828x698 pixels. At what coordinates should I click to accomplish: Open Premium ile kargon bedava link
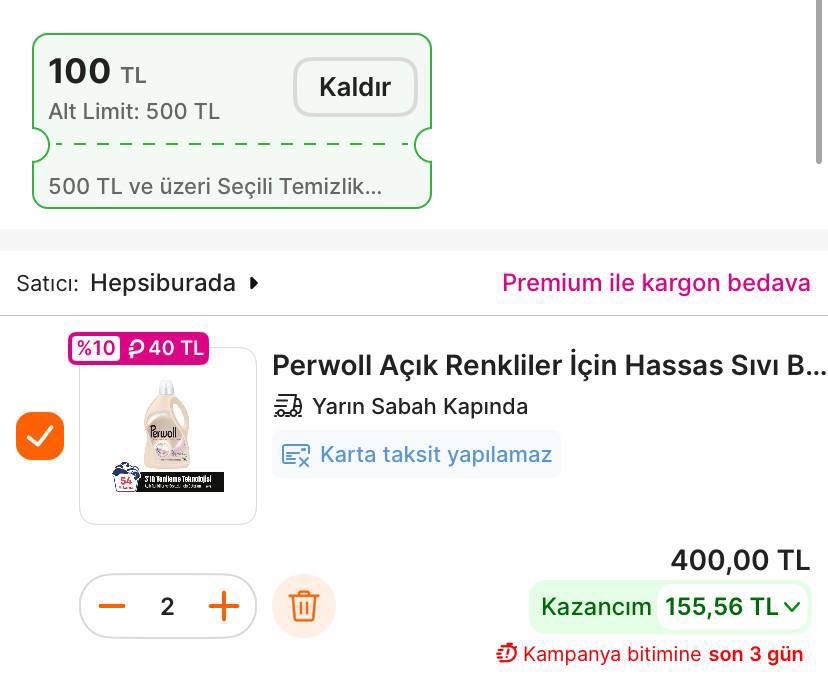click(x=656, y=283)
